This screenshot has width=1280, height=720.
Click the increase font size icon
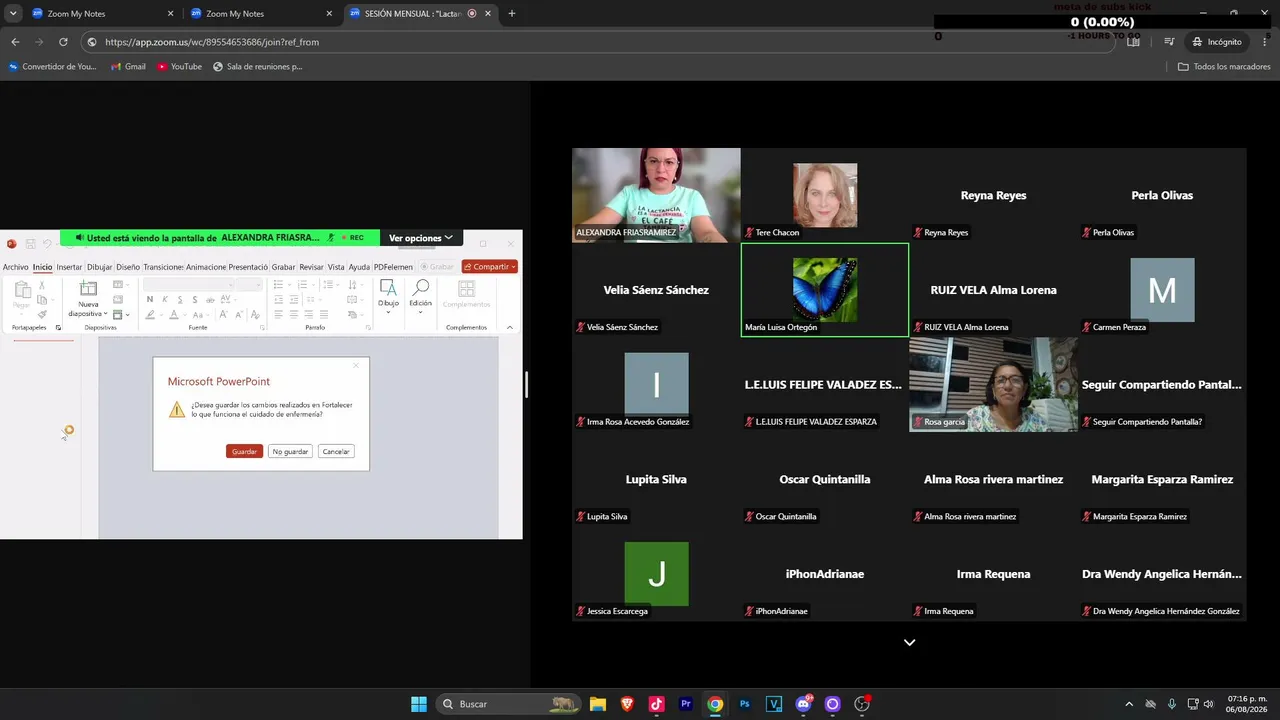click(223, 315)
